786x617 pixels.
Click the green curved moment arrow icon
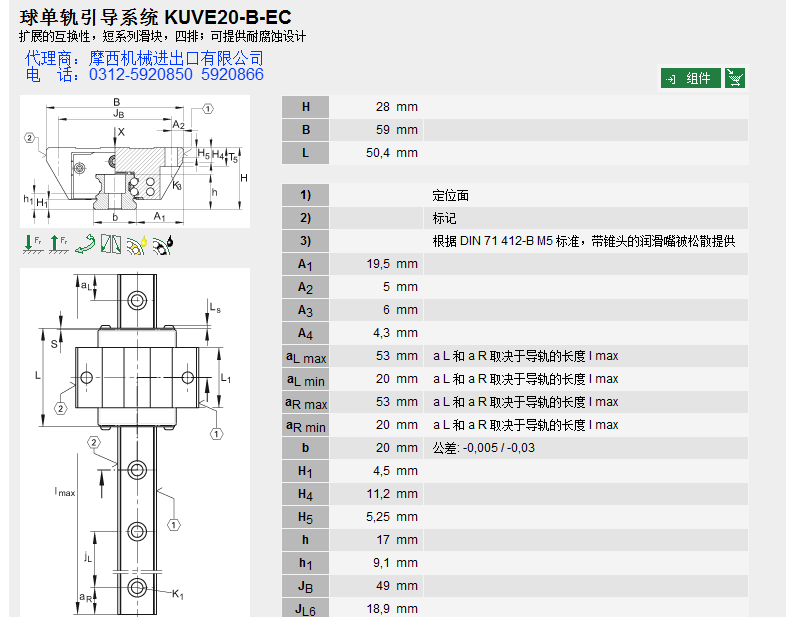click(x=86, y=242)
